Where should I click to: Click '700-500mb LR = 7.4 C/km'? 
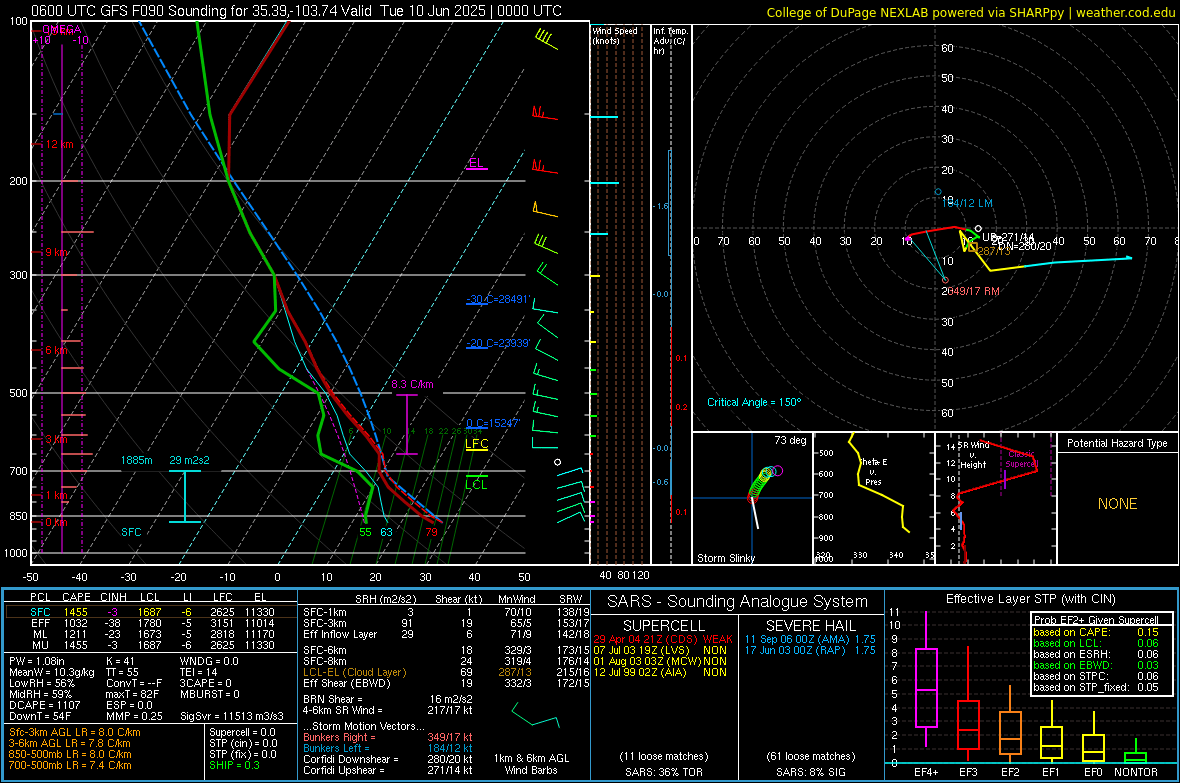pyautogui.click(x=70, y=765)
